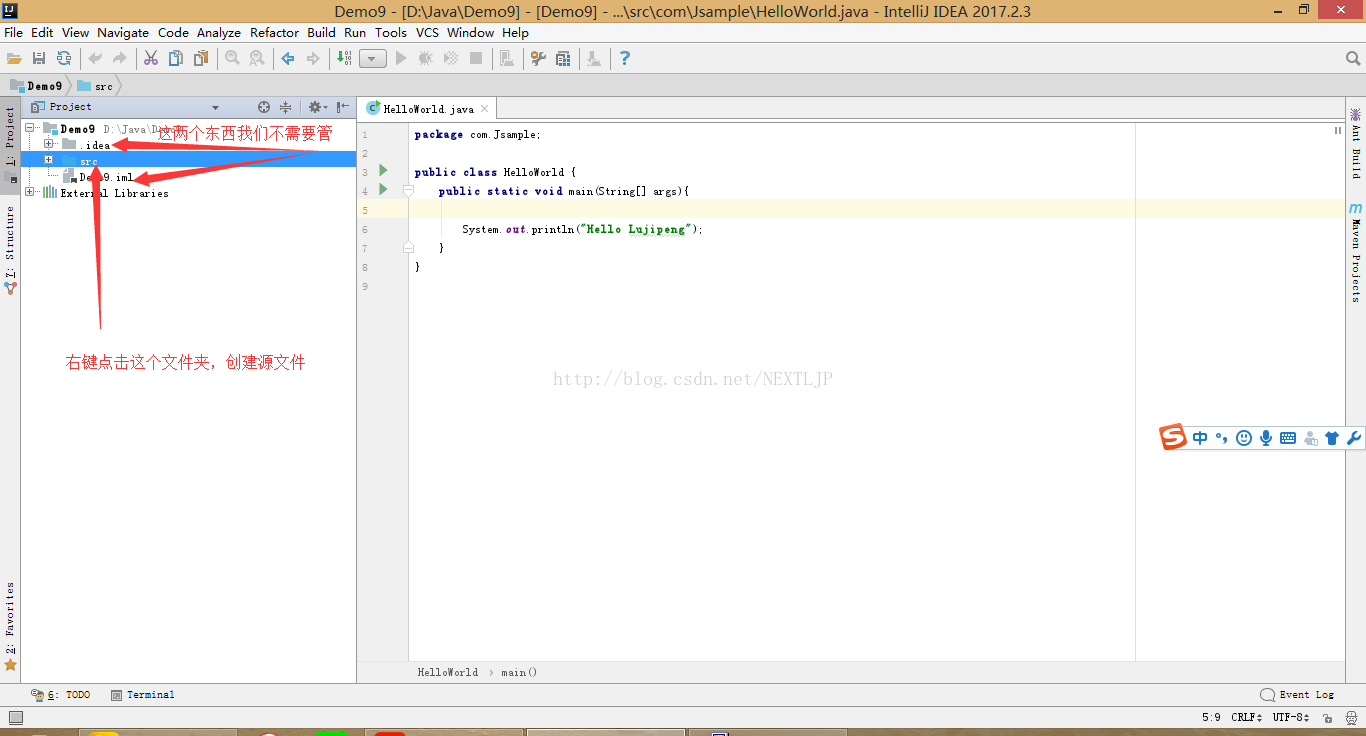Click the Paste clipboard icon
1366x736 pixels.
201,58
